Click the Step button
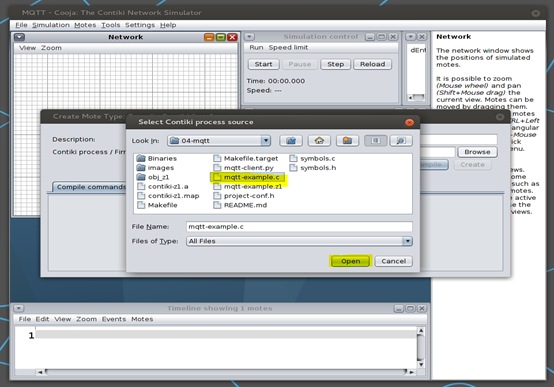Screen dimensions: 554x387 [x=335, y=64]
